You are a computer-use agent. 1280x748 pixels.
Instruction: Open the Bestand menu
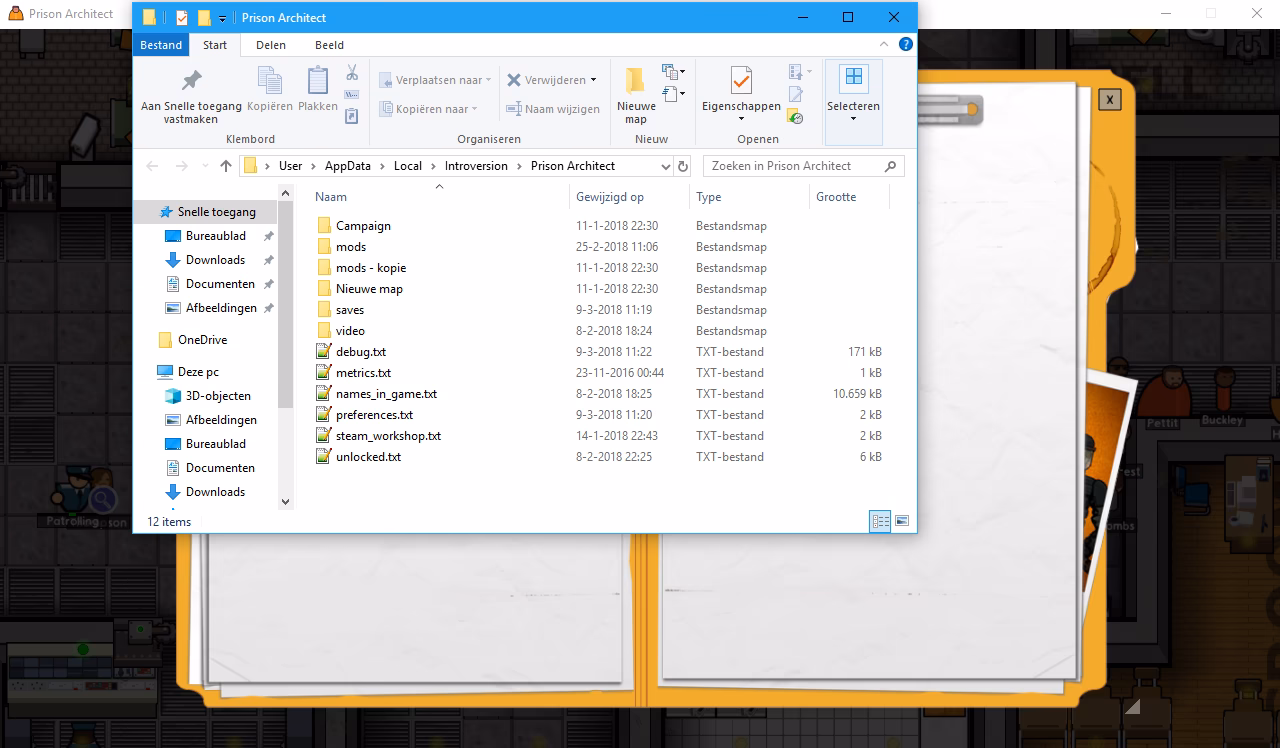click(x=161, y=45)
